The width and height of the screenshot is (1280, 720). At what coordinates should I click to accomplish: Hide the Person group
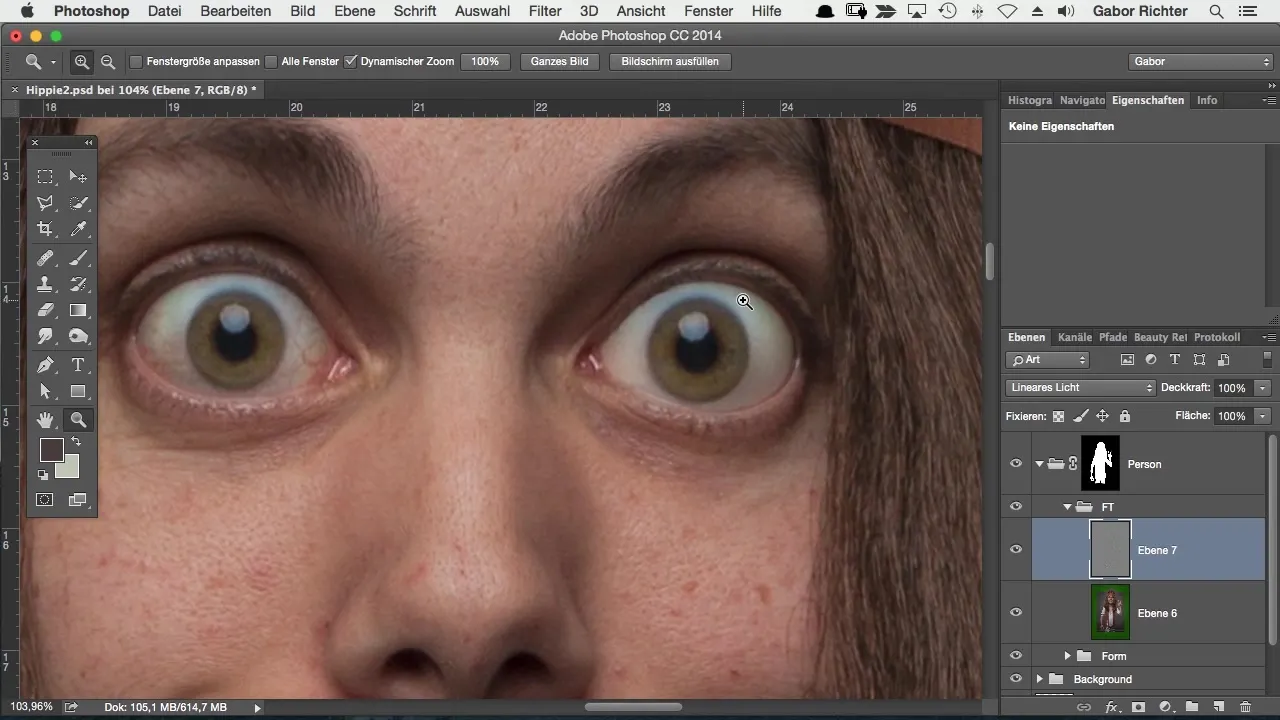(1016, 464)
